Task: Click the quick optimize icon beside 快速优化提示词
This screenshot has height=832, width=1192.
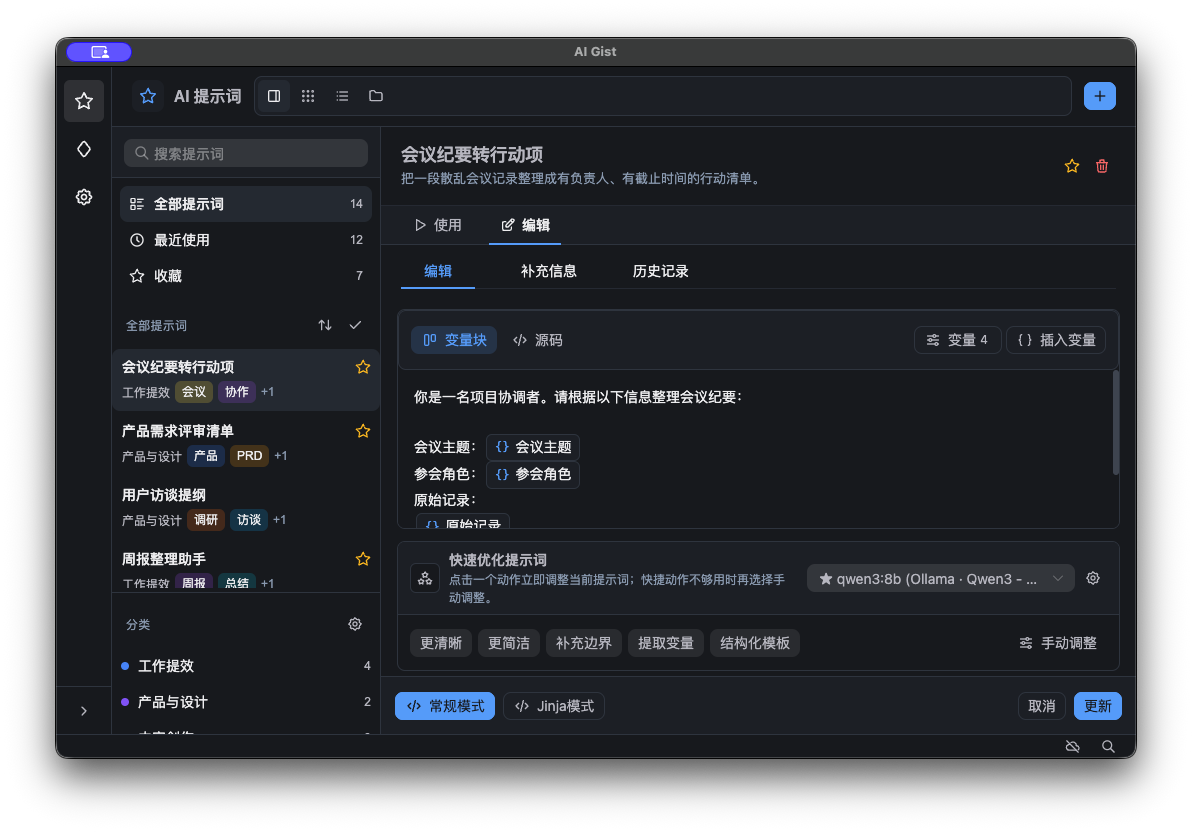Action: click(x=425, y=578)
